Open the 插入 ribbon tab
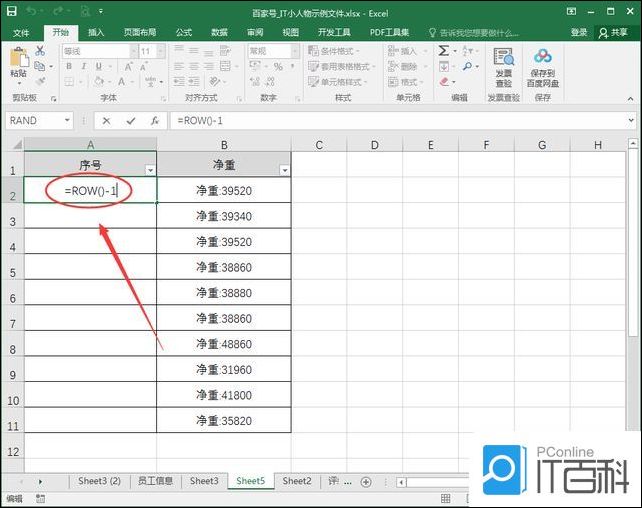642x508 pixels. coord(96,32)
